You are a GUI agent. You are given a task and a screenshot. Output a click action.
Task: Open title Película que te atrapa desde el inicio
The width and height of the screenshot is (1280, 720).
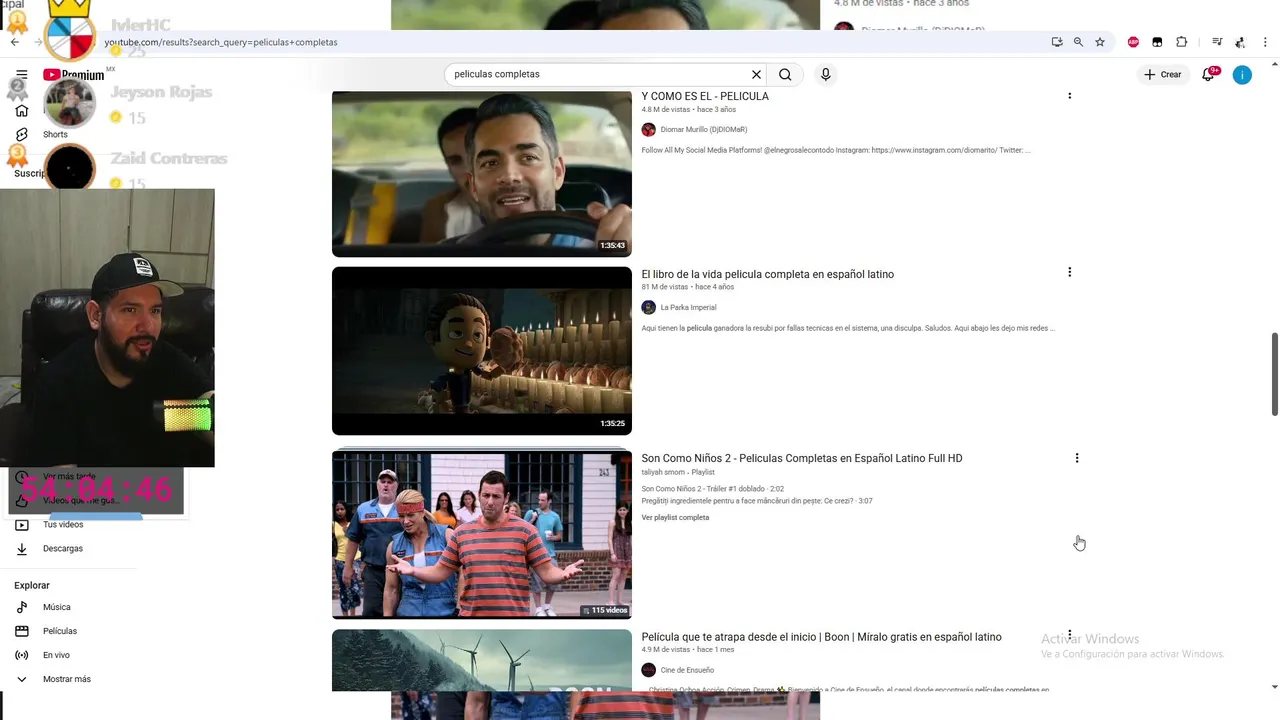(x=821, y=637)
